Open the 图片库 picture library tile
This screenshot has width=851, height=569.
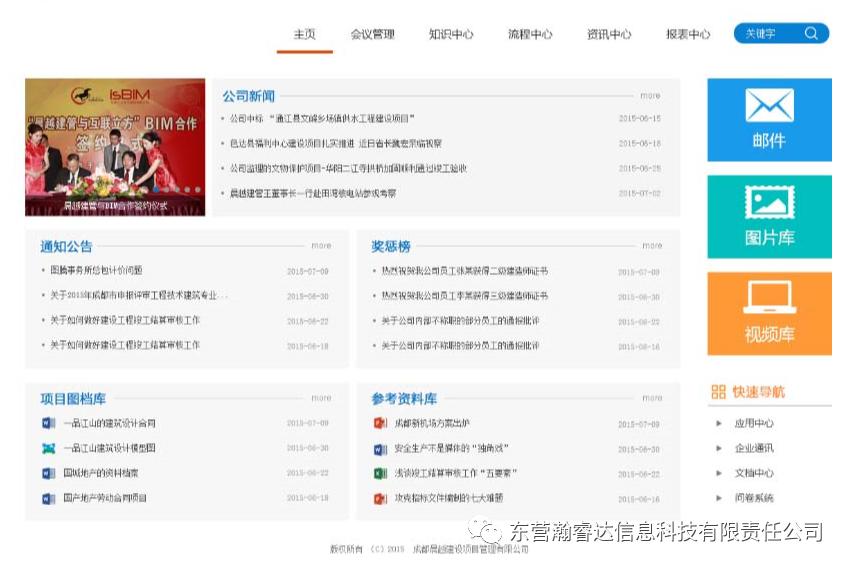tap(769, 216)
